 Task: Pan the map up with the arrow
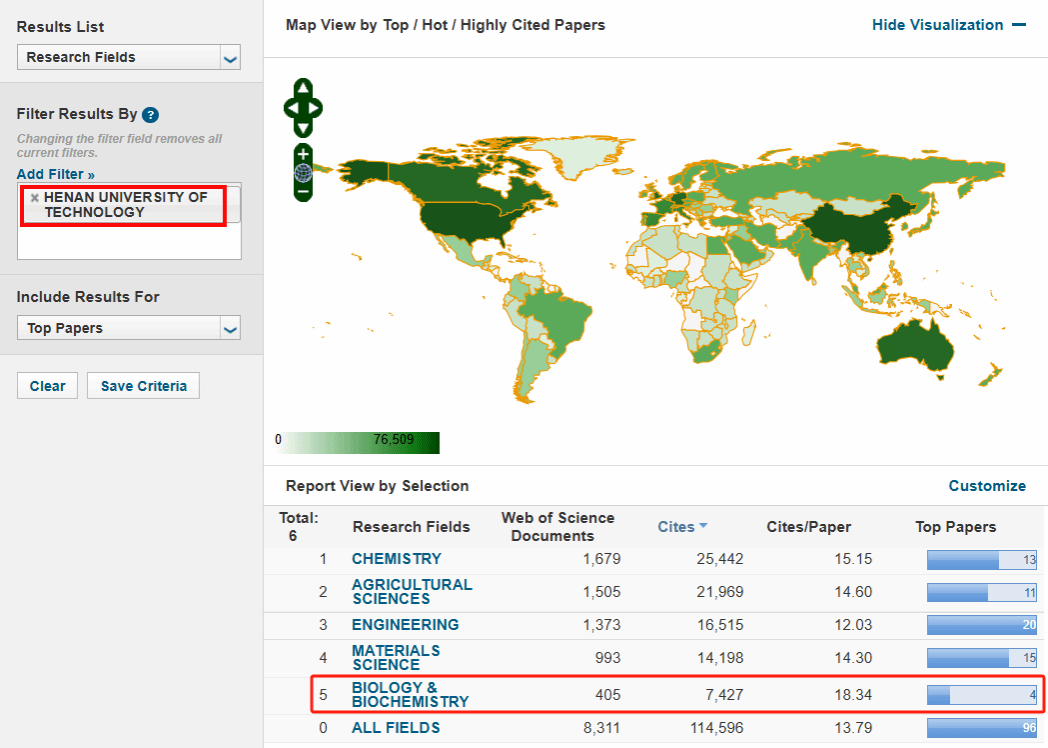303,87
